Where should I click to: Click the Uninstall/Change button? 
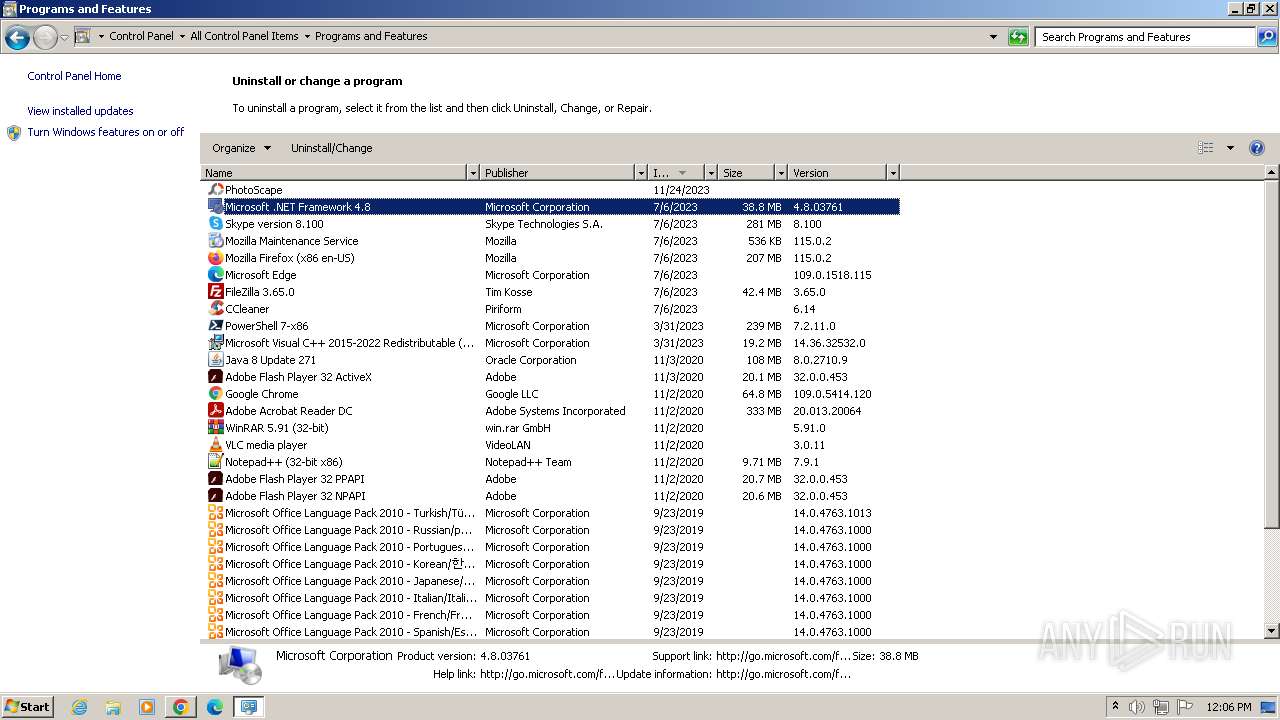(x=331, y=148)
